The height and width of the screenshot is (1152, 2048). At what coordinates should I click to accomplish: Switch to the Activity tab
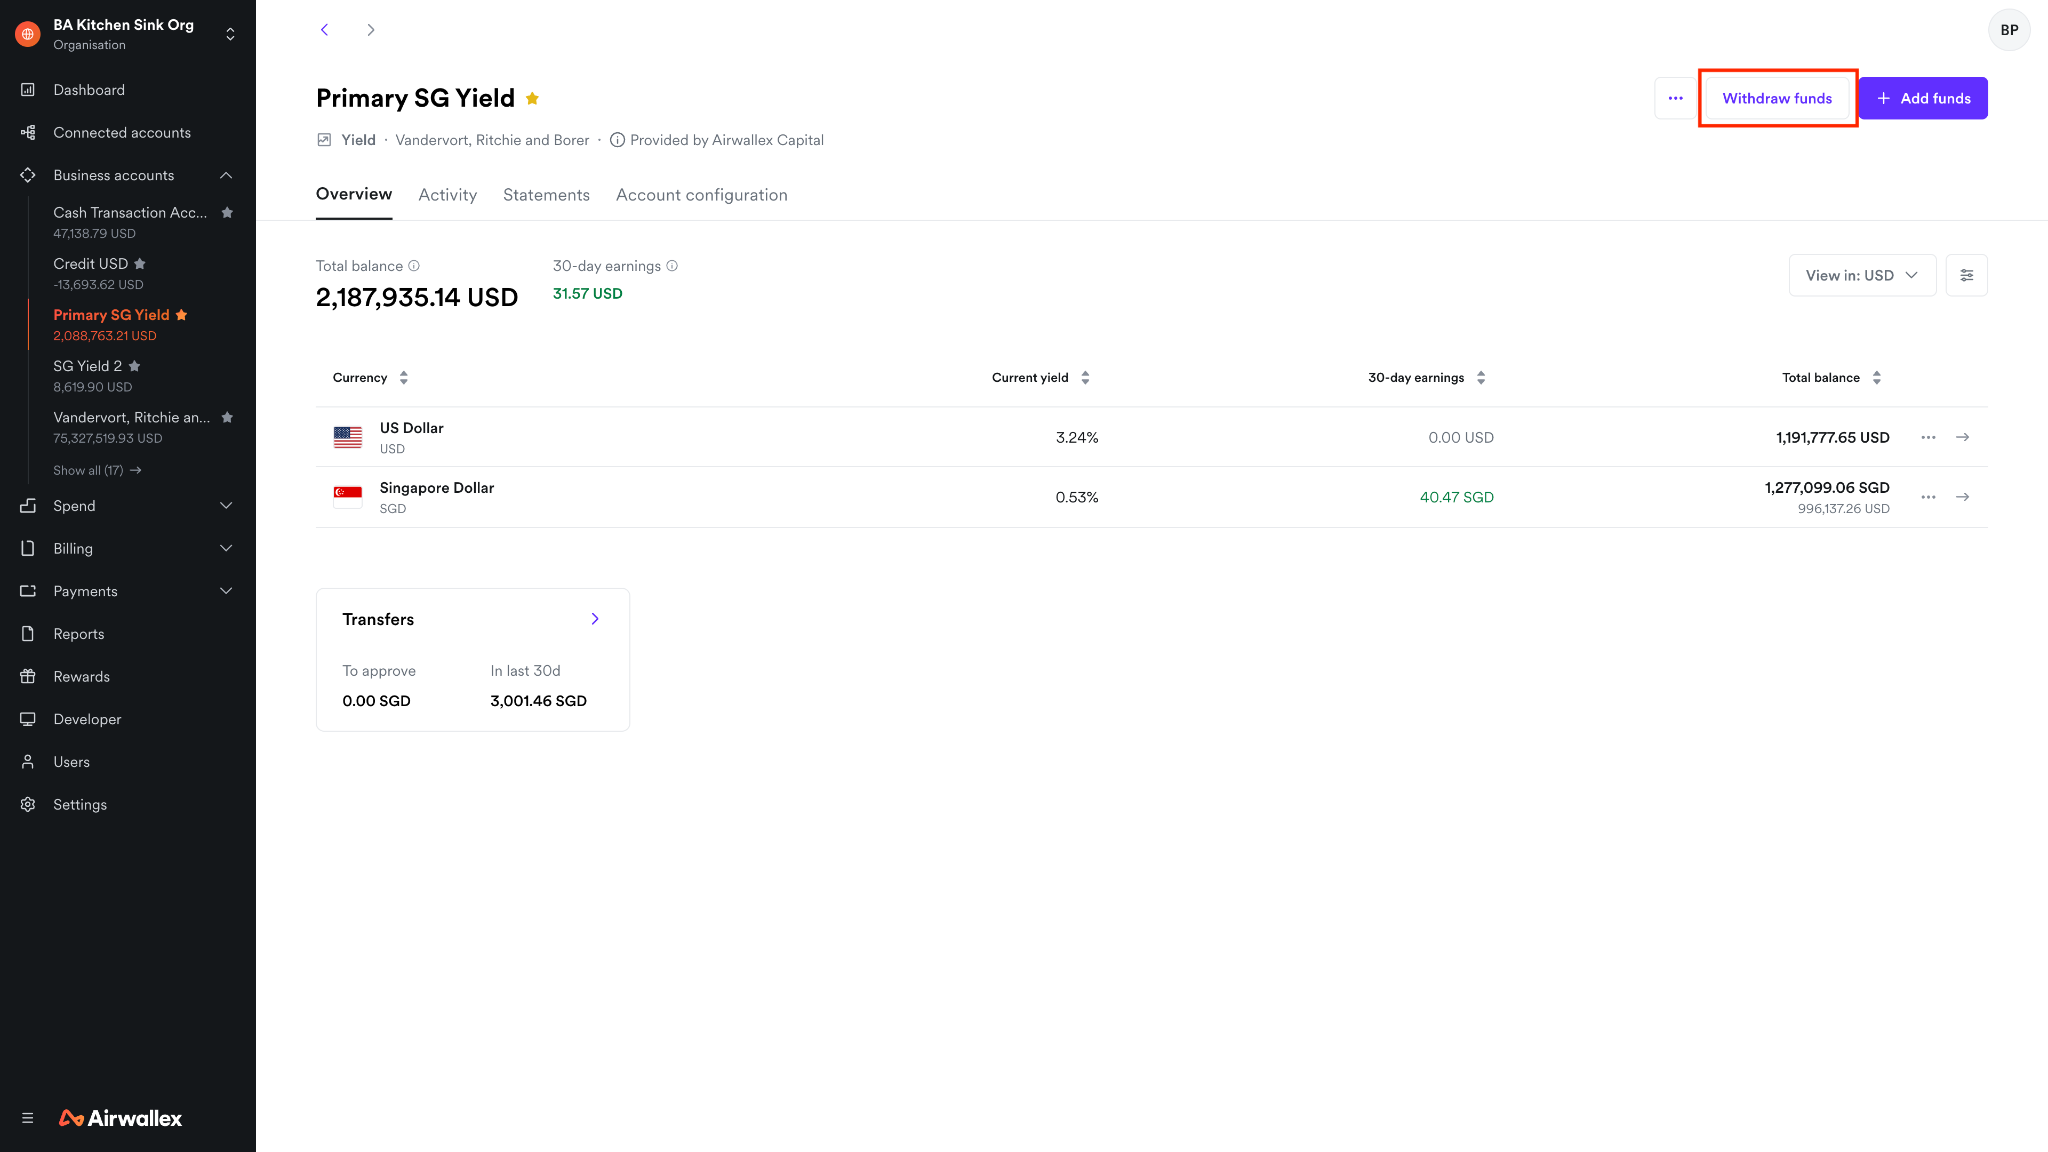coord(447,195)
